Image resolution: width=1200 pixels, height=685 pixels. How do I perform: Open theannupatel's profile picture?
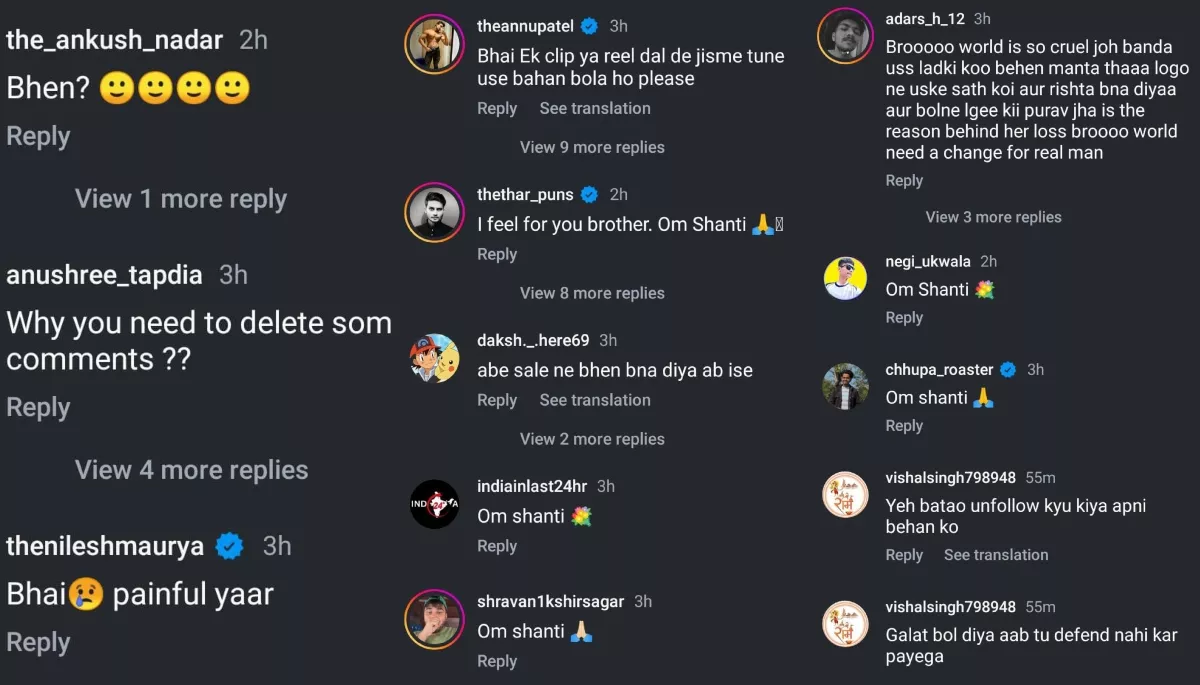coord(432,45)
